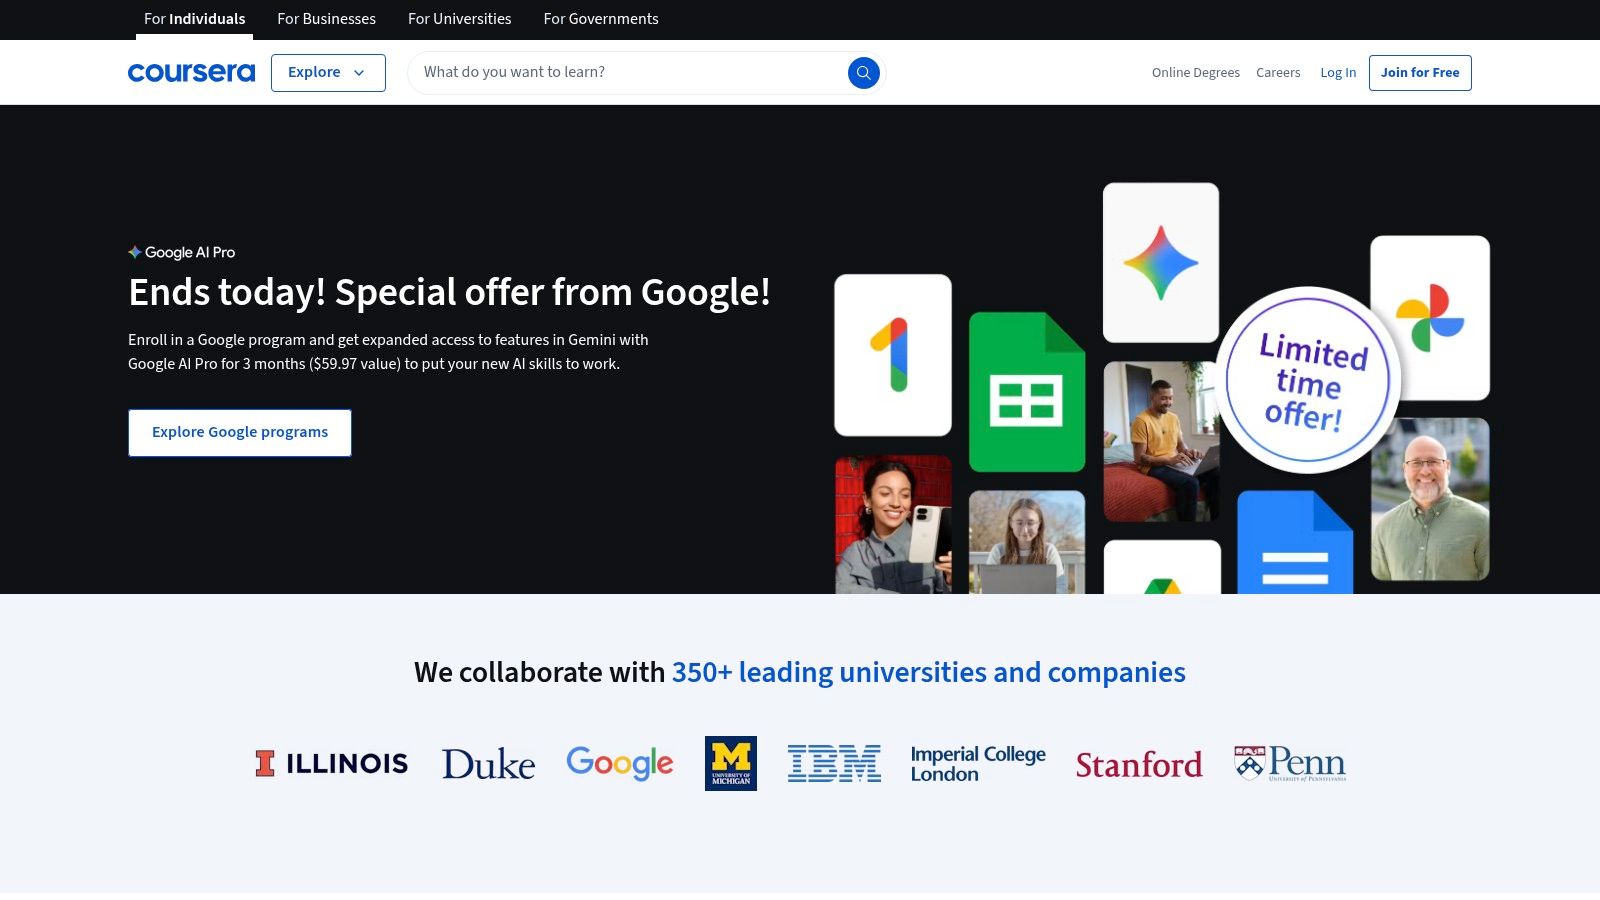This screenshot has height=900, width=1600.
Task: Click the blue search magnifier icon
Action: pos(863,72)
